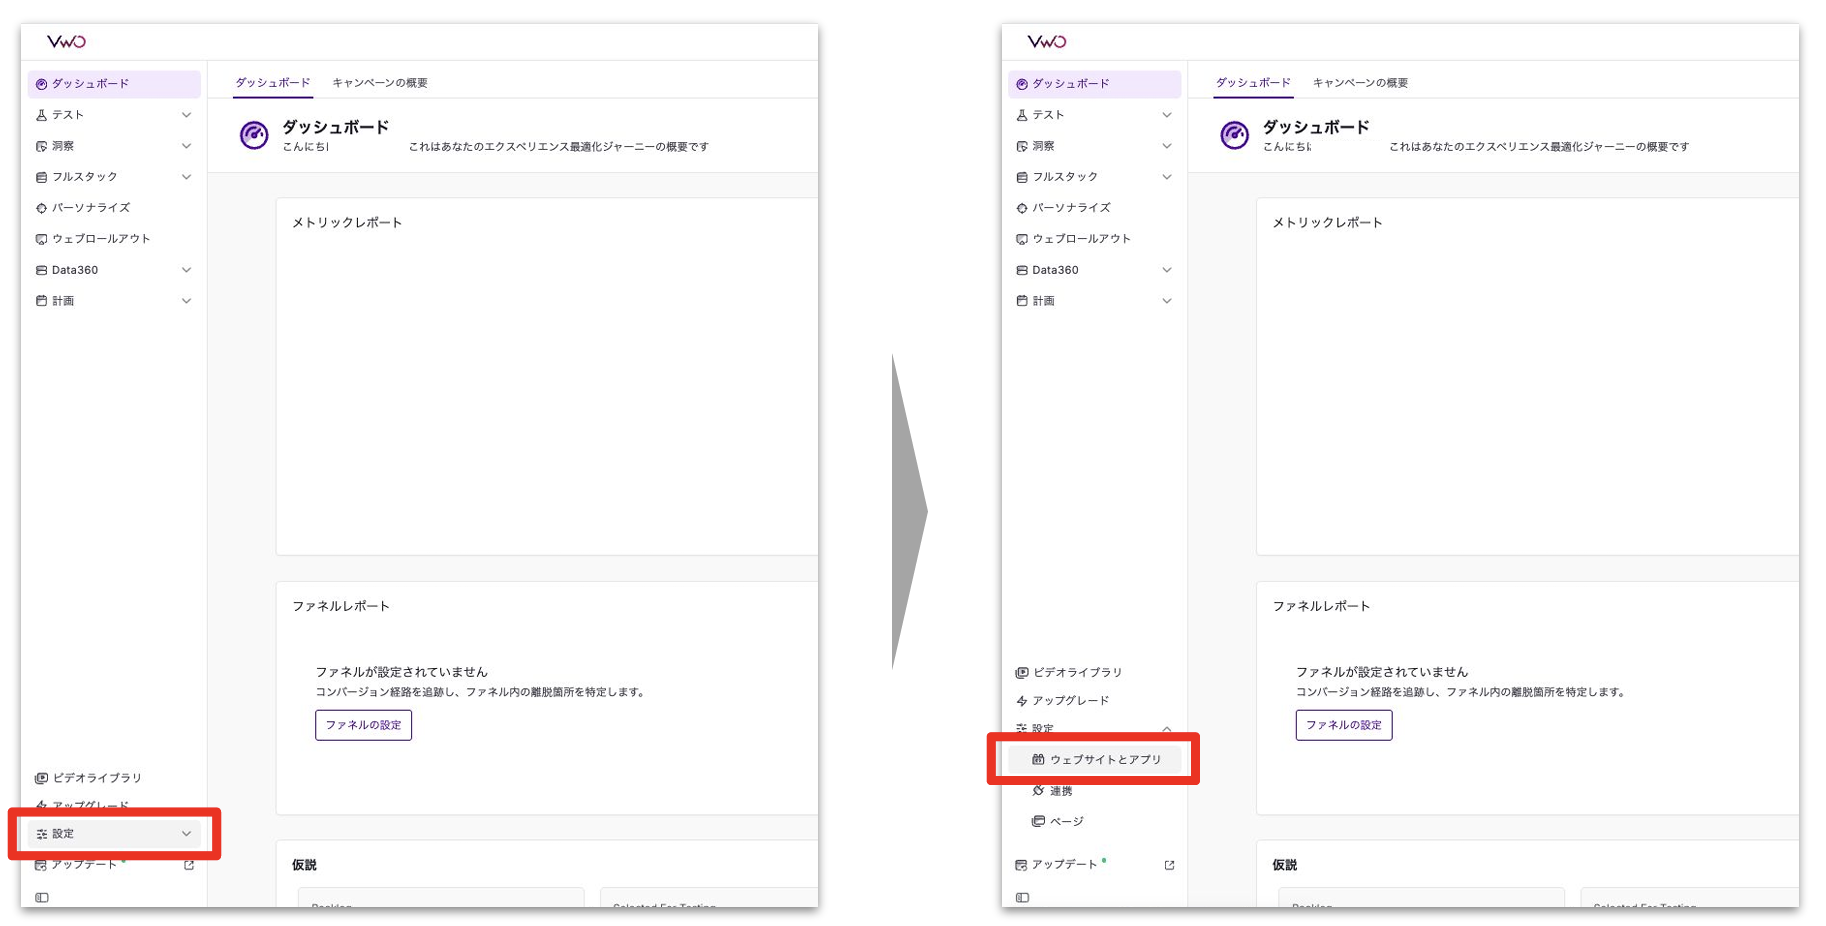Click the 連携 plug icon in submenu
This screenshot has height=926, width=1826.
tap(1038, 791)
